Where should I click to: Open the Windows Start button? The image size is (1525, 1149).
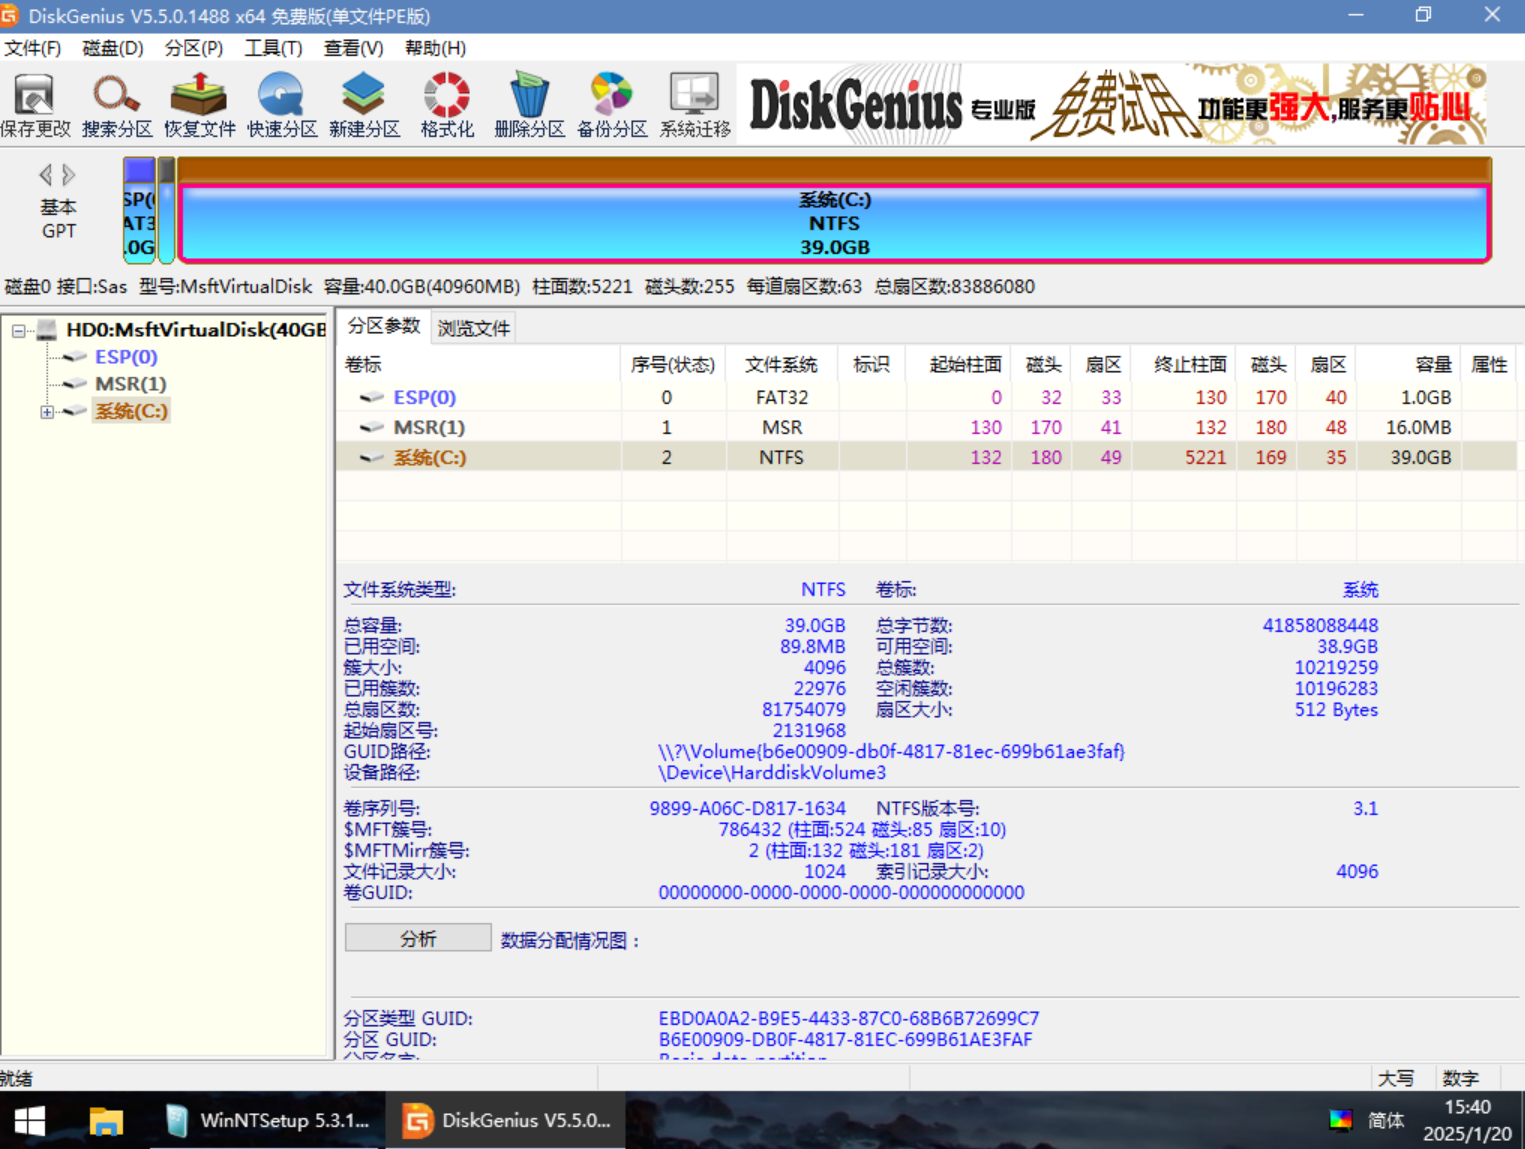point(30,1121)
